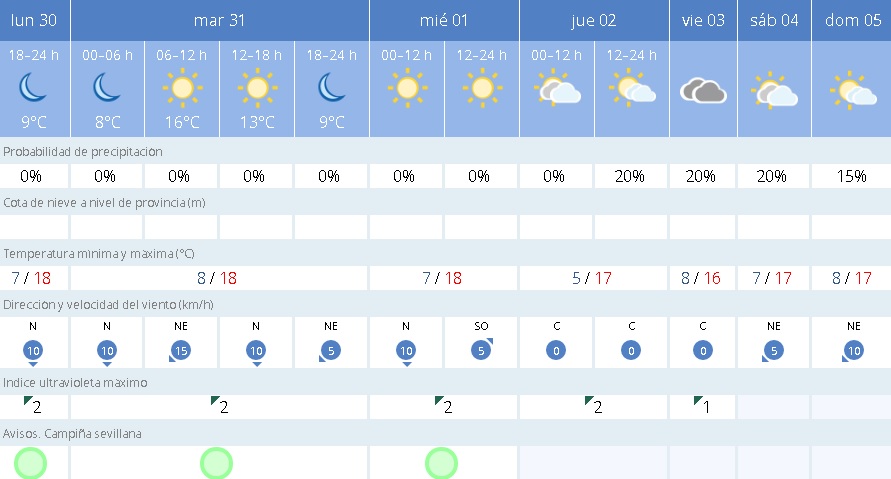Click the 'Probabilidad de precipitación' row label
Image resolution: width=891 pixels, height=479 pixels.
point(83,151)
